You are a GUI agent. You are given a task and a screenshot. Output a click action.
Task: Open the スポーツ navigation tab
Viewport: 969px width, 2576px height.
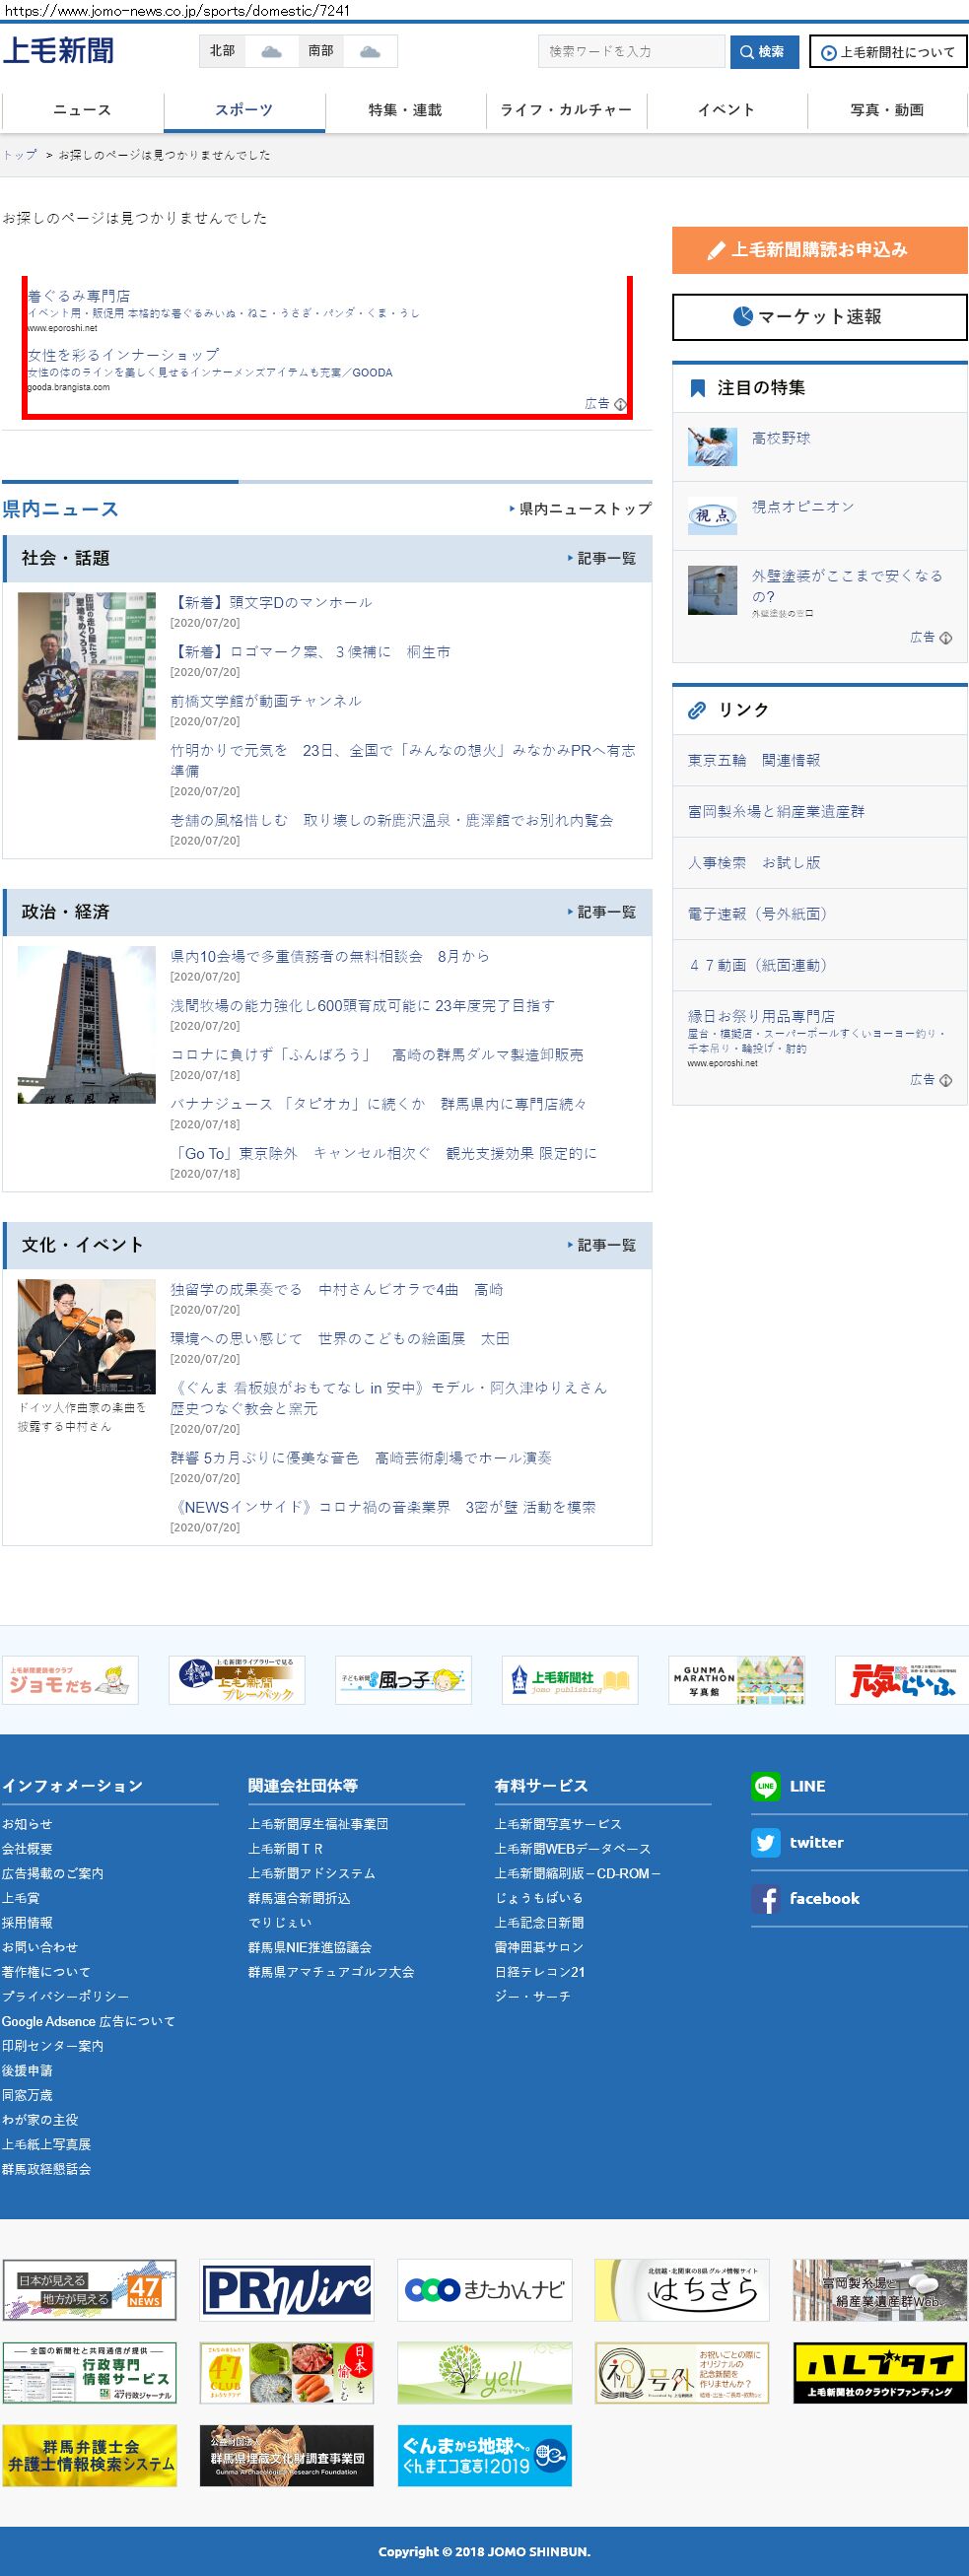point(244,110)
